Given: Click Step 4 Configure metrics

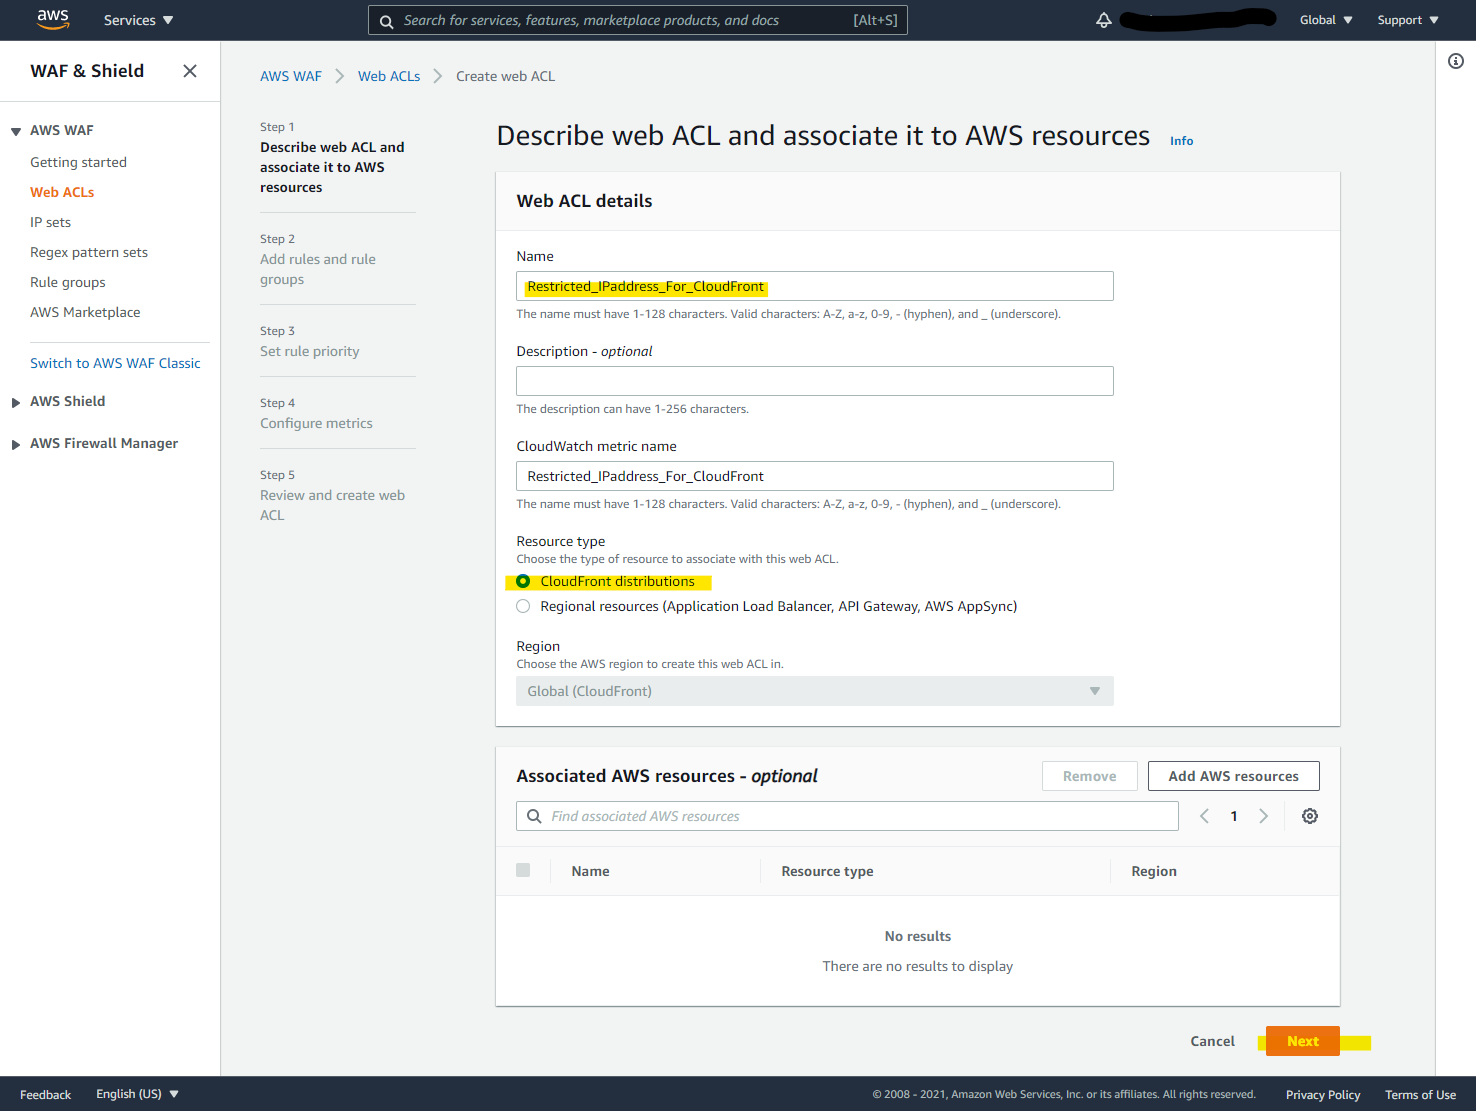Looking at the screenshot, I should [x=316, y=423].
